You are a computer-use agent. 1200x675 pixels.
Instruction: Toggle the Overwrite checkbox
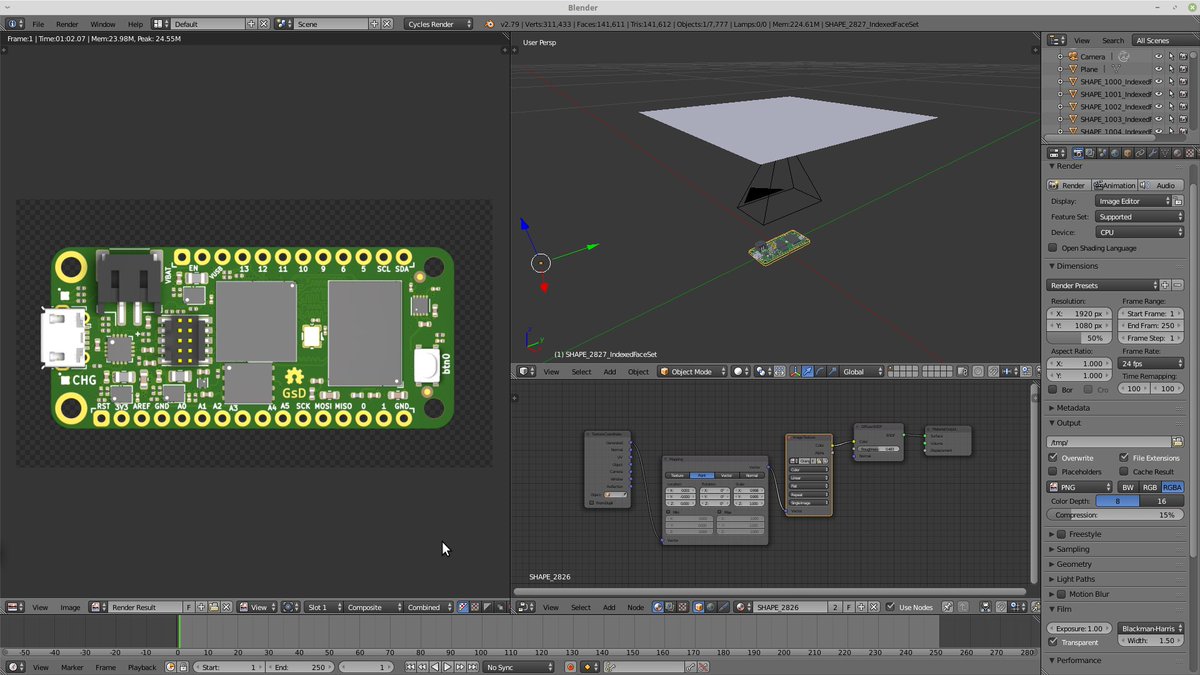pyautogui.click(x=1053, y=458)
